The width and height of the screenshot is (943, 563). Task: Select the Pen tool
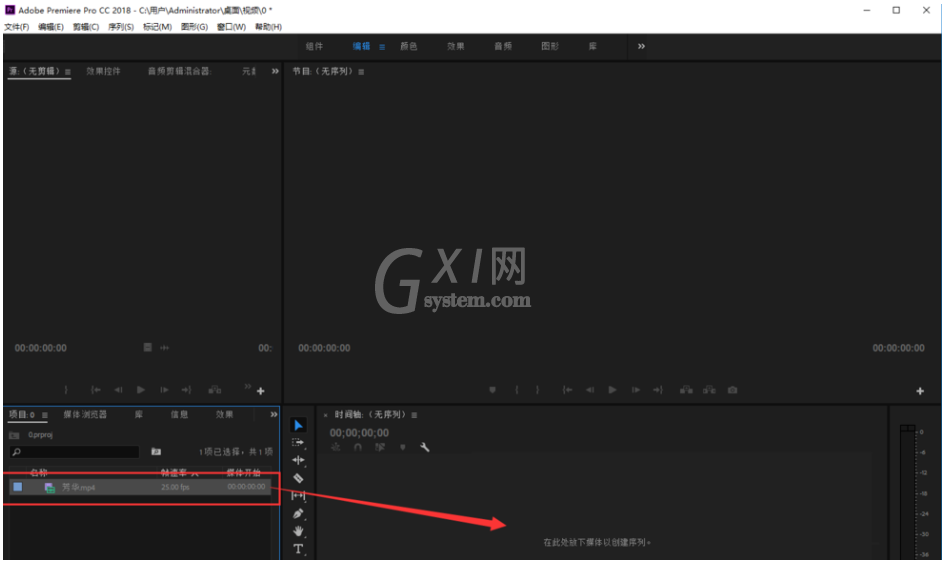298,514
